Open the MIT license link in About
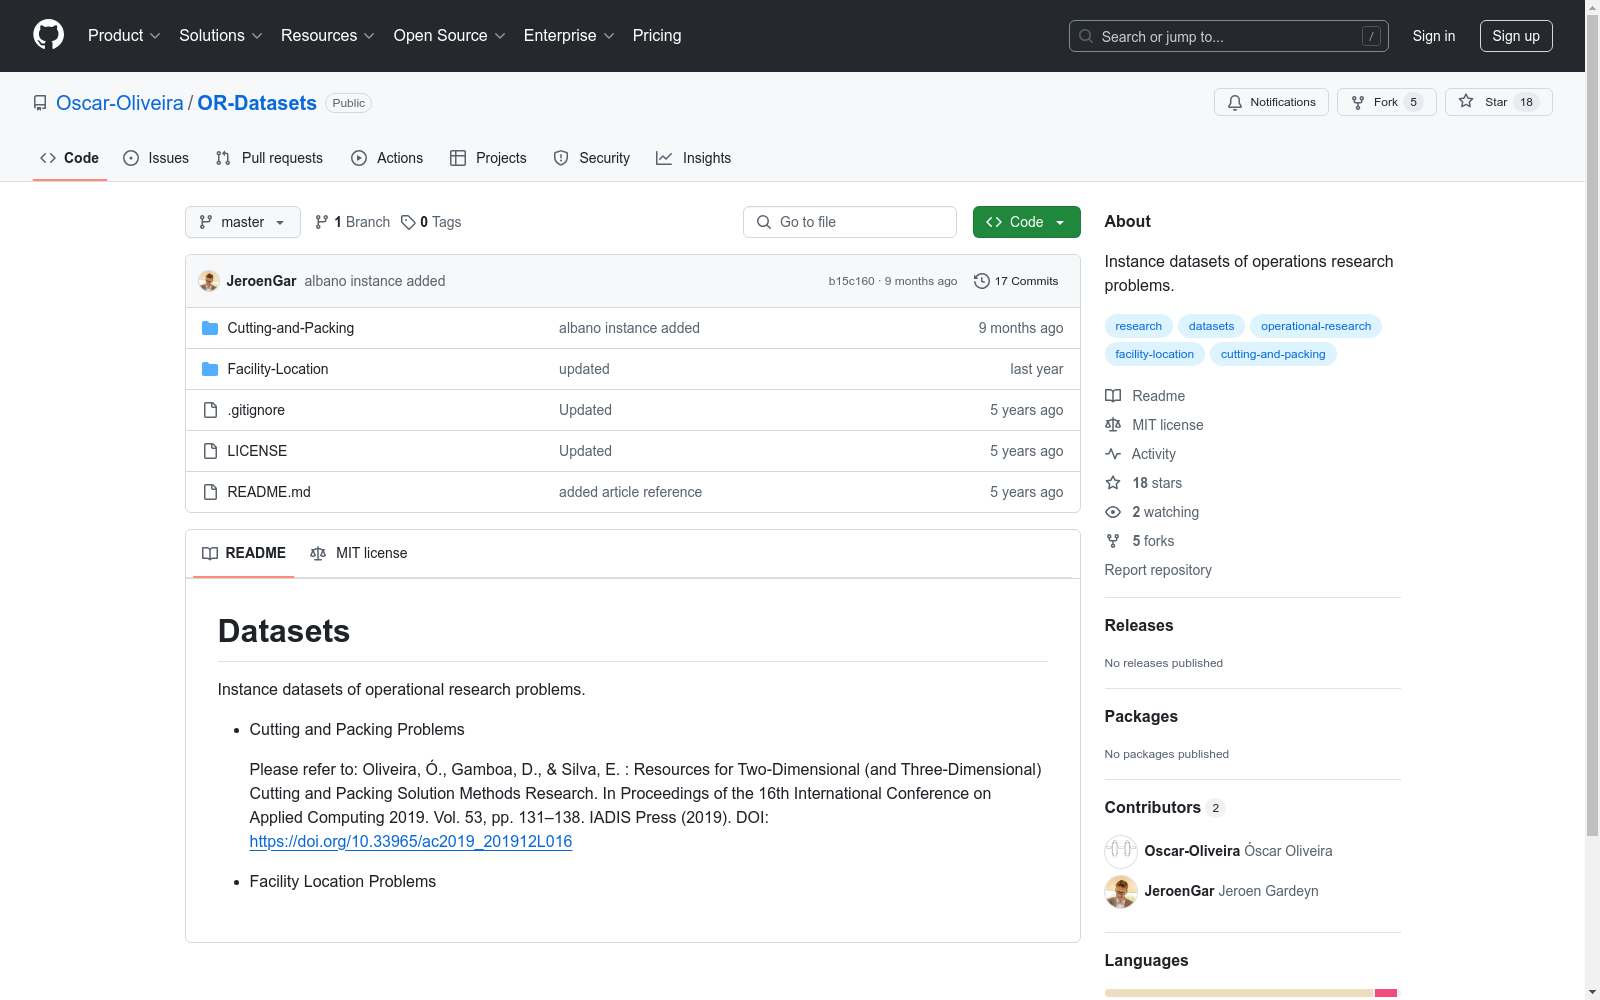Image resolution: width=1600 pixels, height=1000 pixels. 1154,425
